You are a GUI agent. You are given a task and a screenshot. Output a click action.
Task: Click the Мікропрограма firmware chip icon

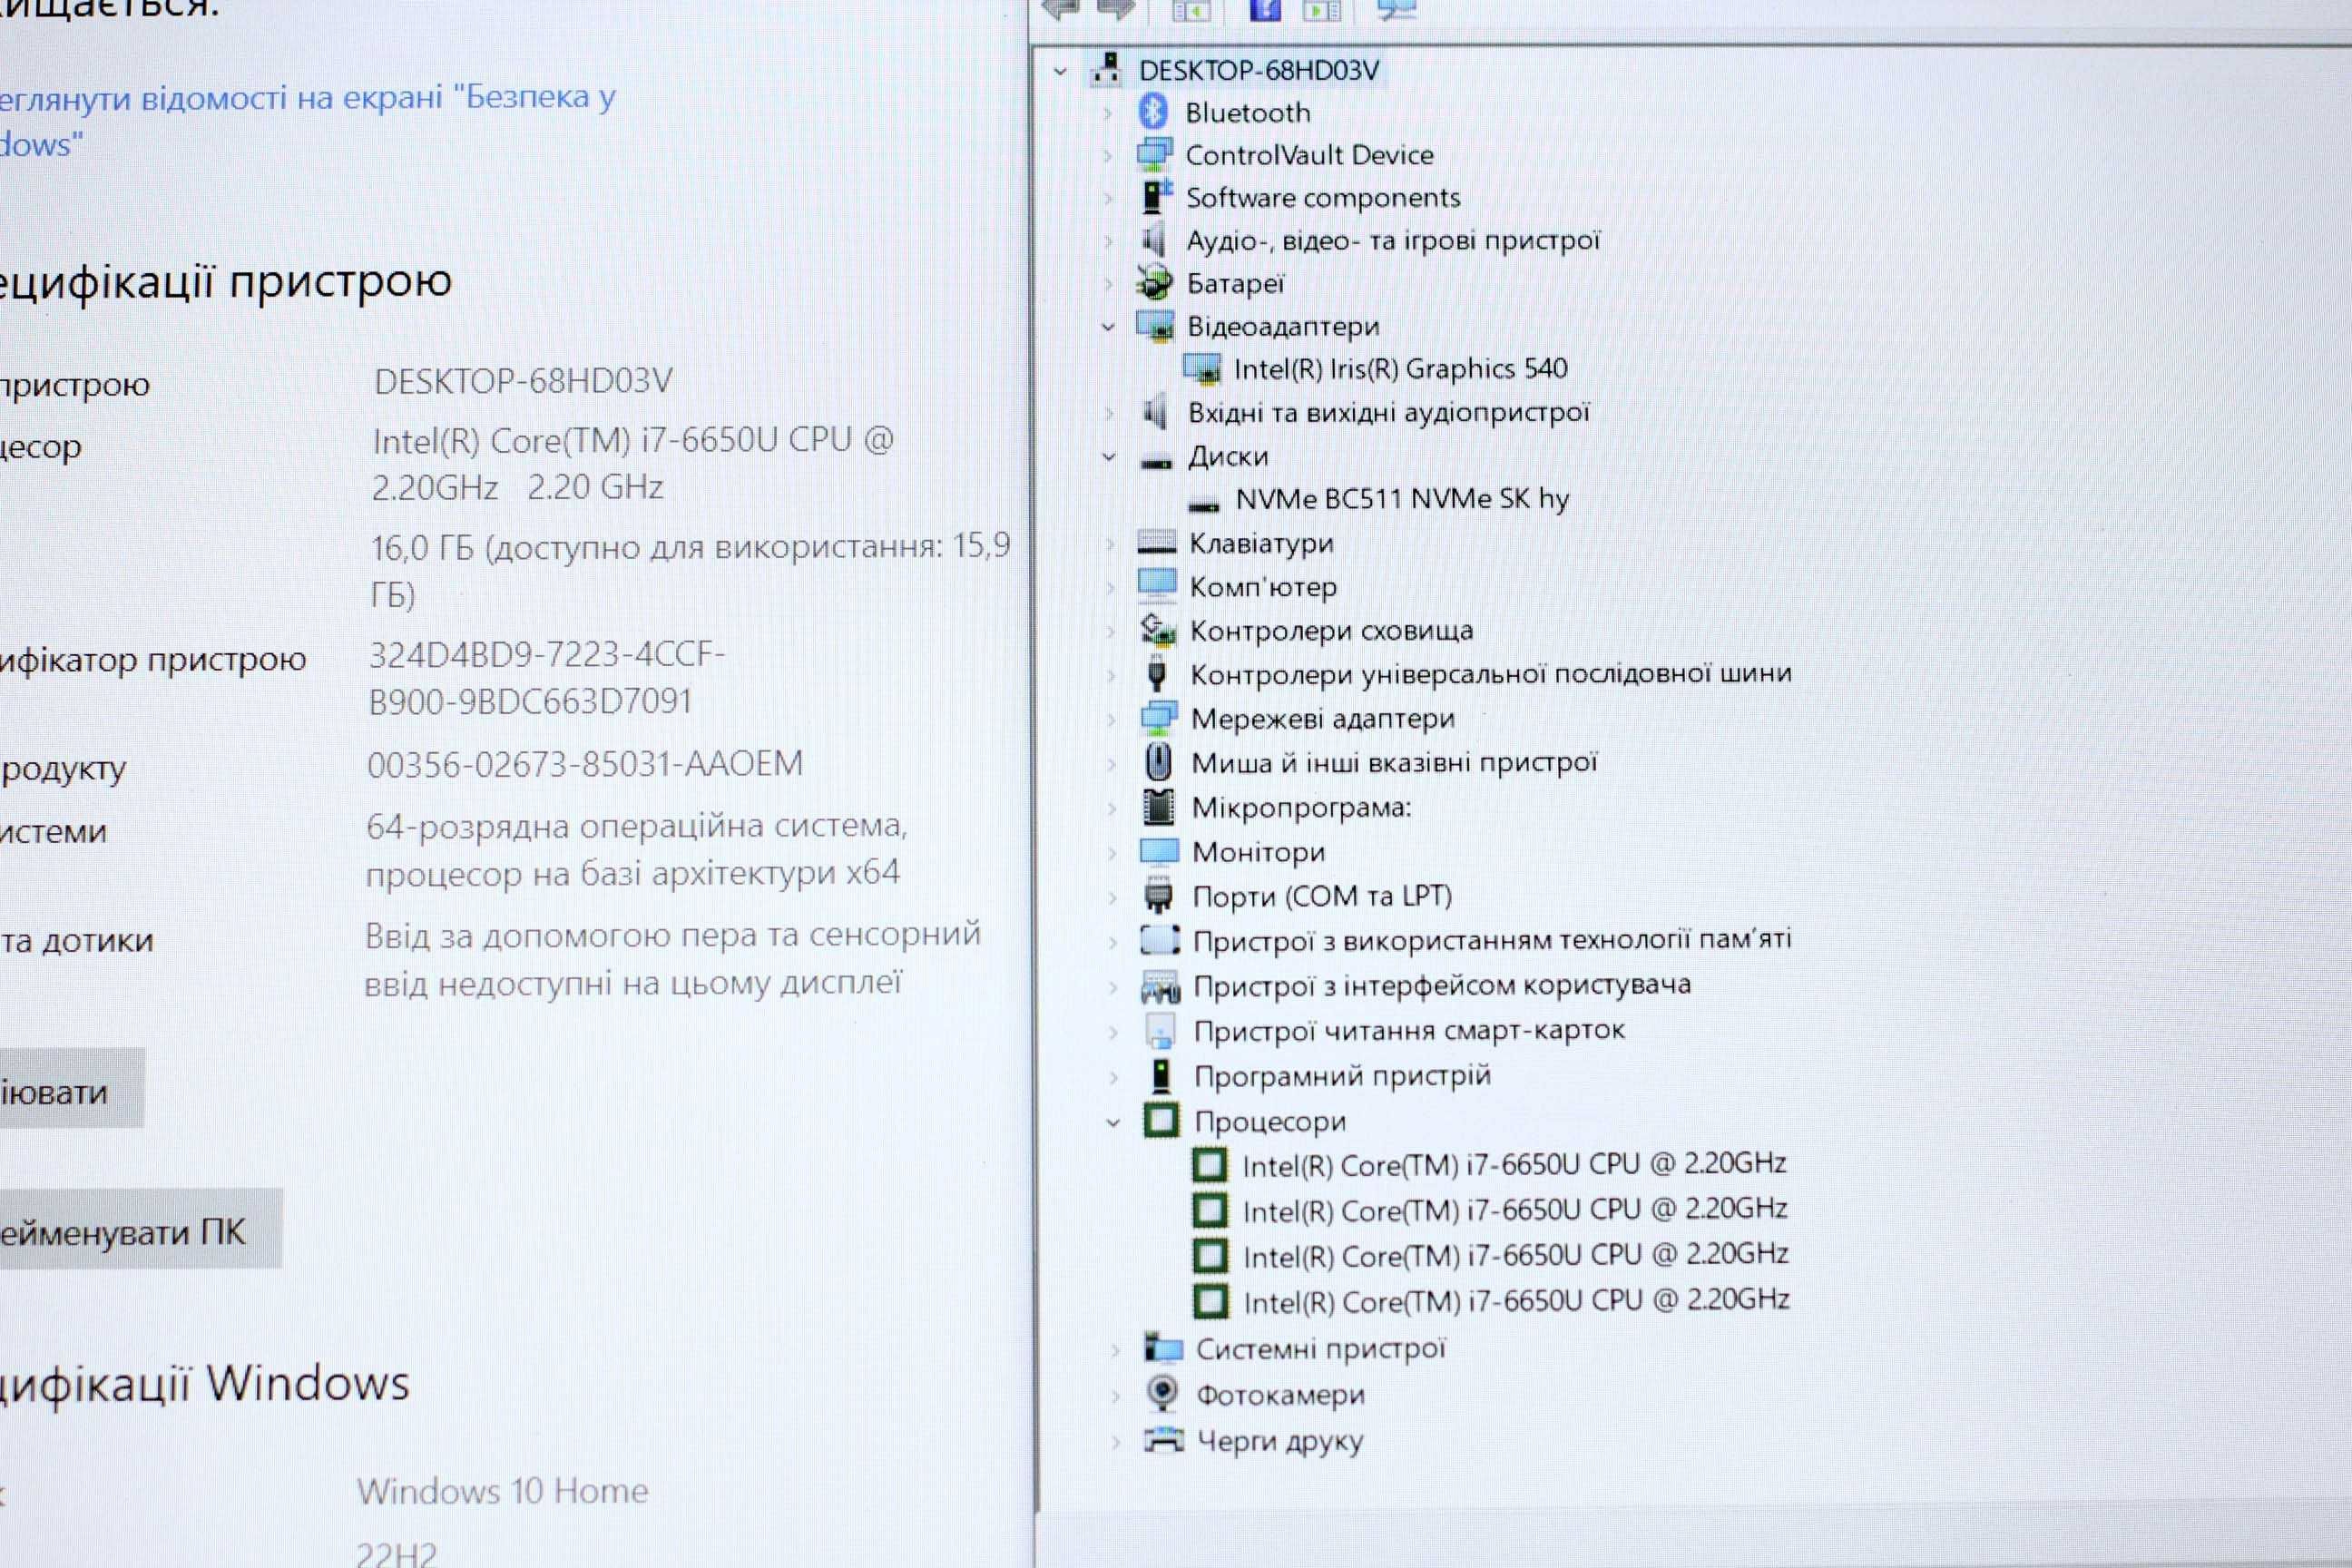click(x=1158, y=806)
